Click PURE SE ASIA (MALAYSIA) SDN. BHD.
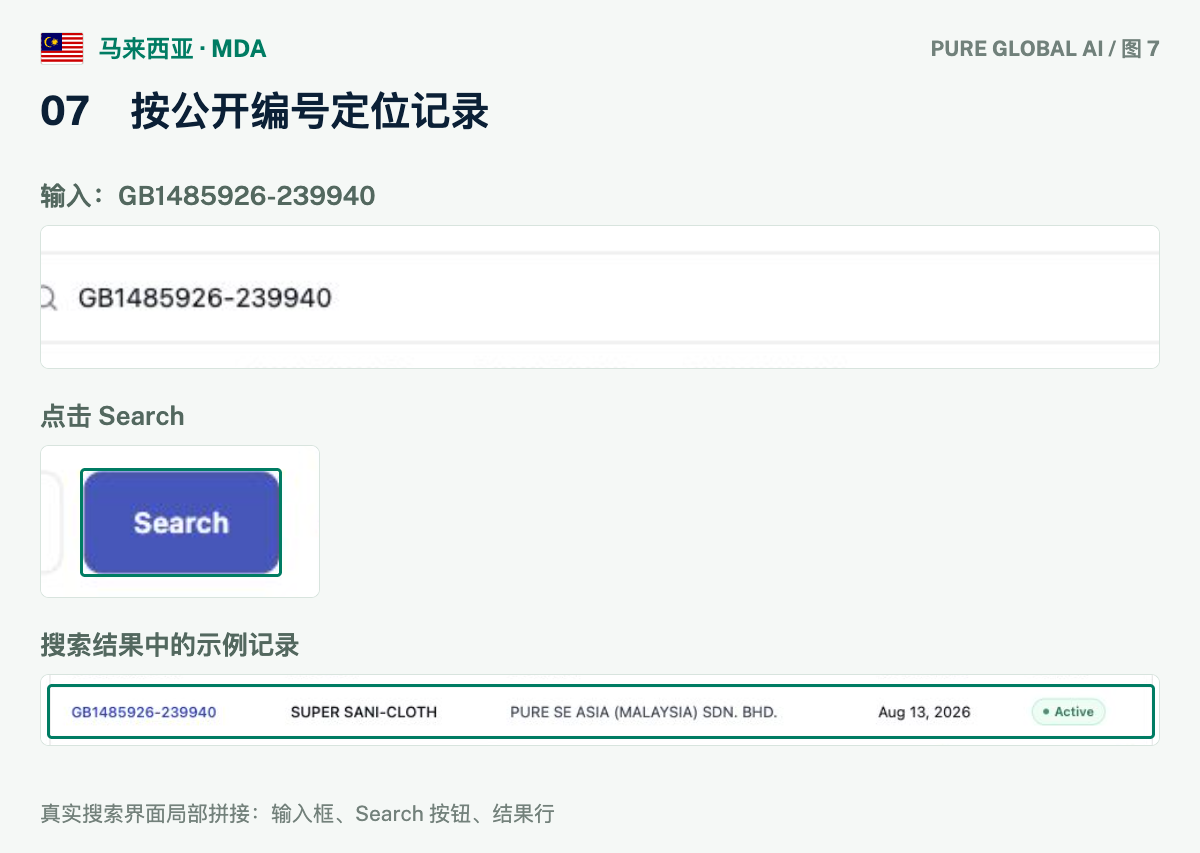Image resolution: width=1200 pixels, height=853 pixels. pos(644,712)
